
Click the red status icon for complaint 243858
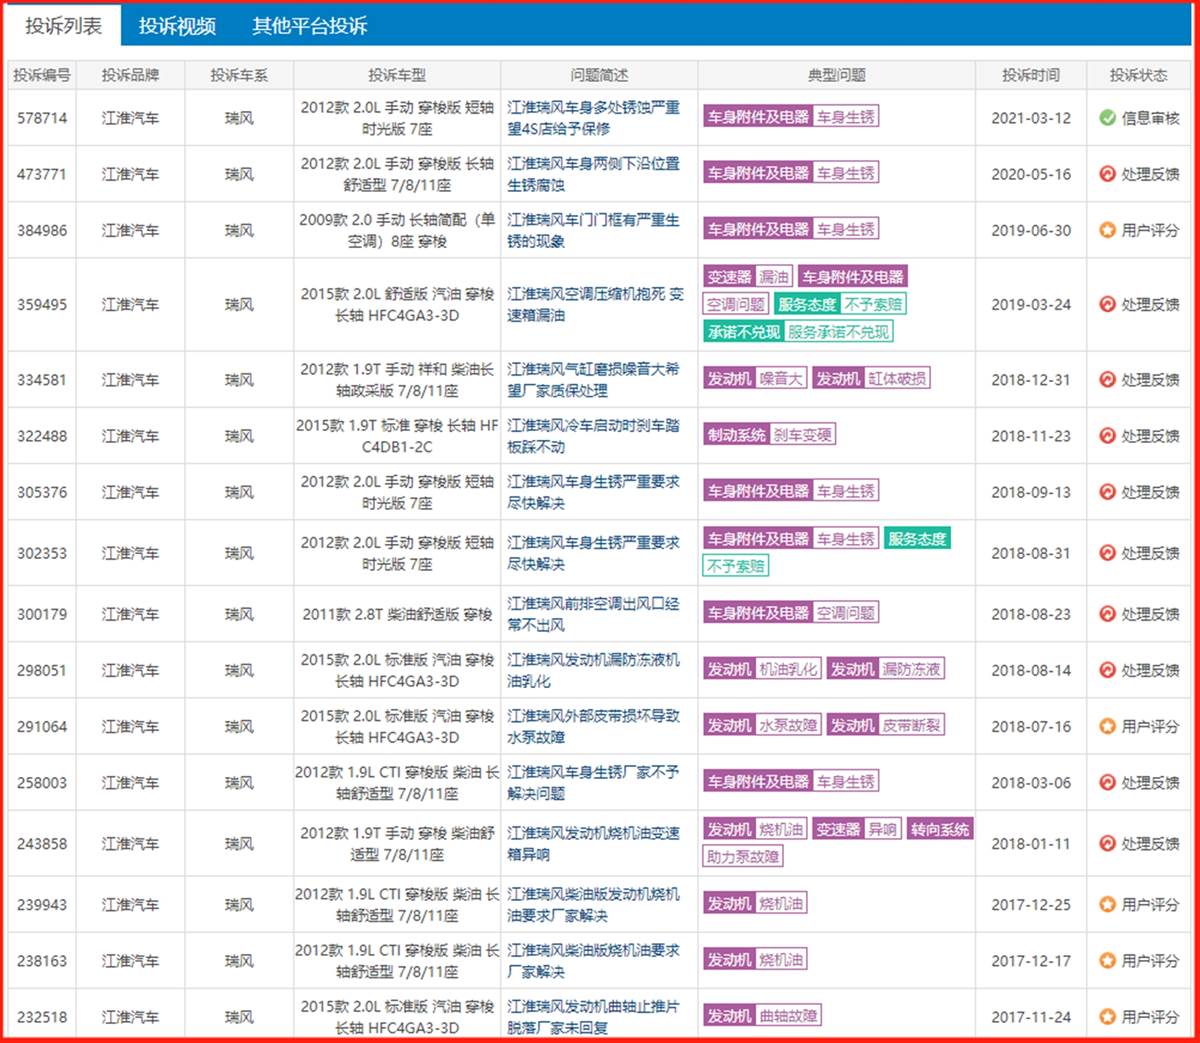[1107, 843]
